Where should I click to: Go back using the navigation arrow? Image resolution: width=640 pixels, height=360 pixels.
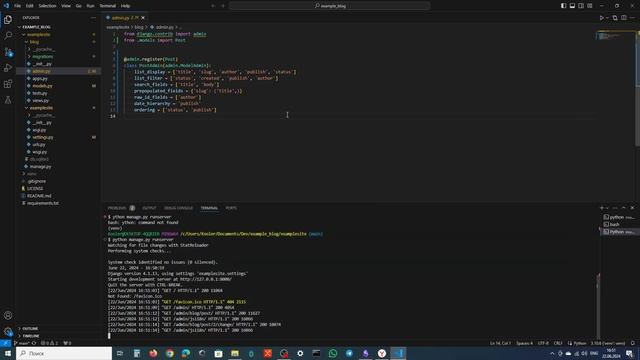click(213, 6)
